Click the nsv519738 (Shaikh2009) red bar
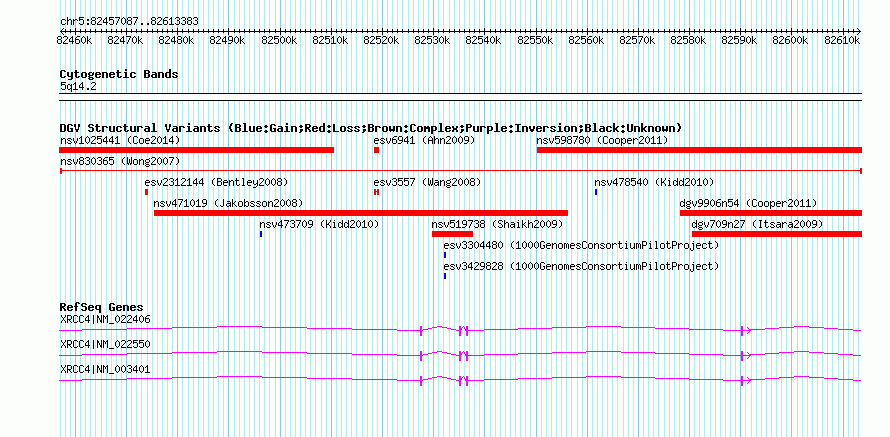 [x=452, y=234]
